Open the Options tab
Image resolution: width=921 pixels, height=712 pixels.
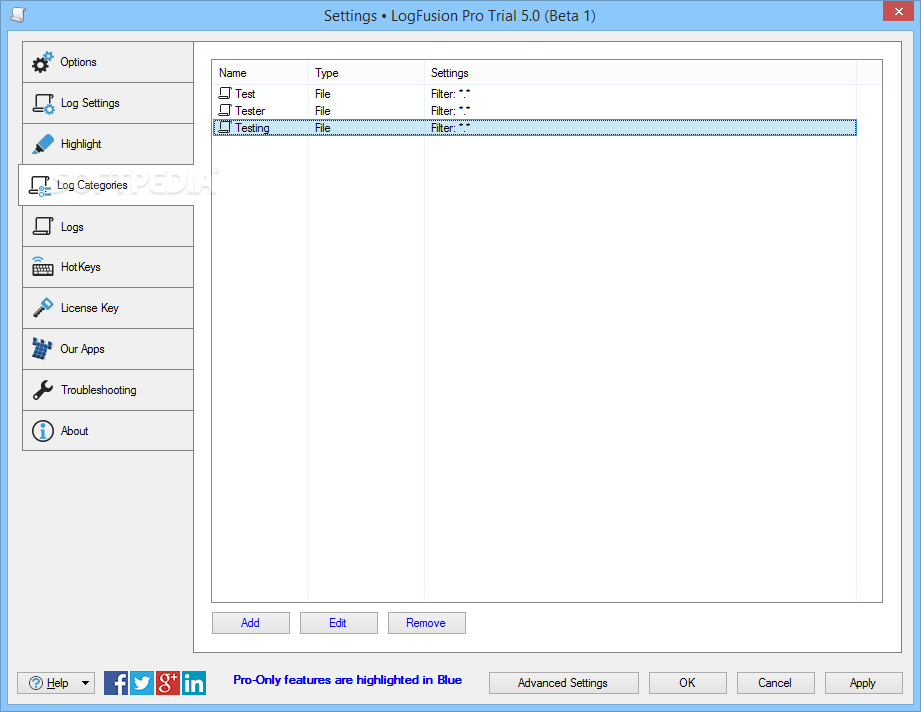coord(108,62)
